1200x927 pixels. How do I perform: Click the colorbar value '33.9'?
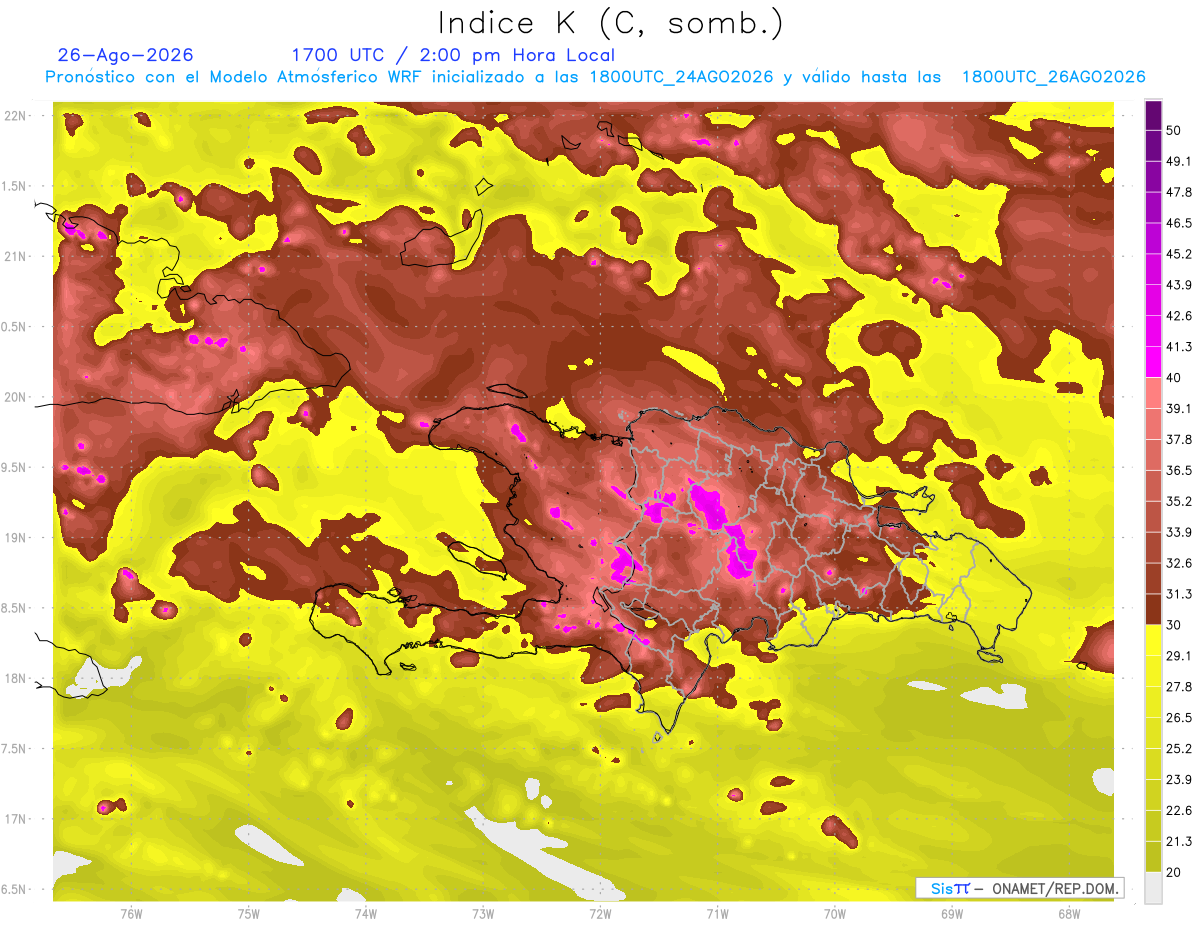coord(1179,532)
